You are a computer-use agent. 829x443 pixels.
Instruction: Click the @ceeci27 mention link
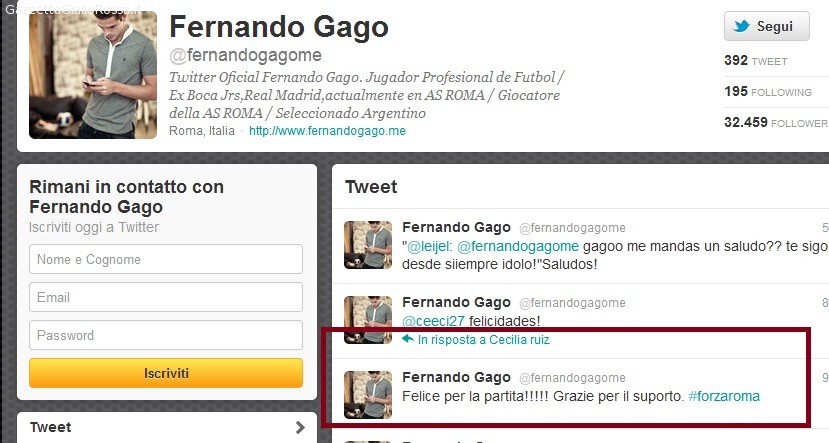434,321
